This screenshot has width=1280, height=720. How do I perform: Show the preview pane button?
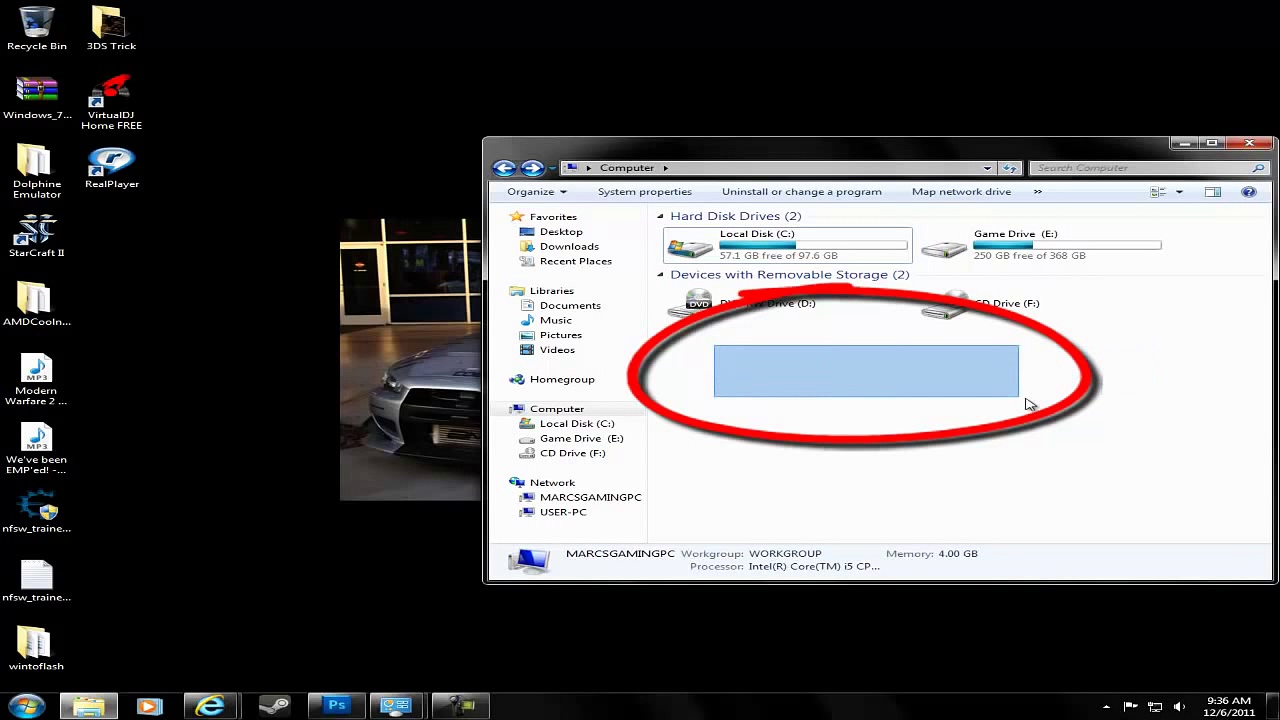[1213, 192]
